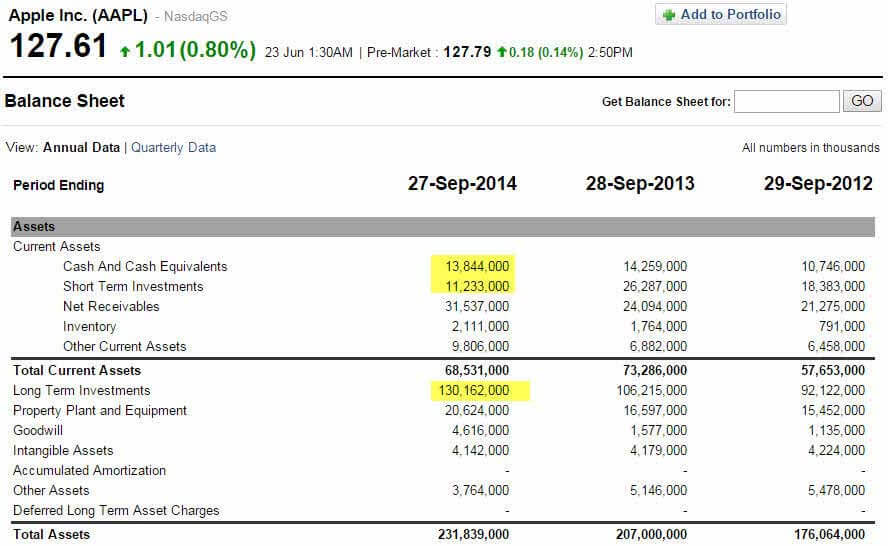Click the 2012 Total Assets value 176,064,000
Image resolution: width=888 pixels, height=546 pixels.
(829, 535)
